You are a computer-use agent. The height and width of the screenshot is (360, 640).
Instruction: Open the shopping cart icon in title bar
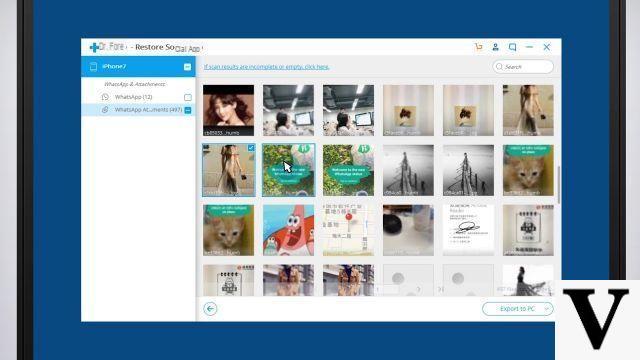479,47
